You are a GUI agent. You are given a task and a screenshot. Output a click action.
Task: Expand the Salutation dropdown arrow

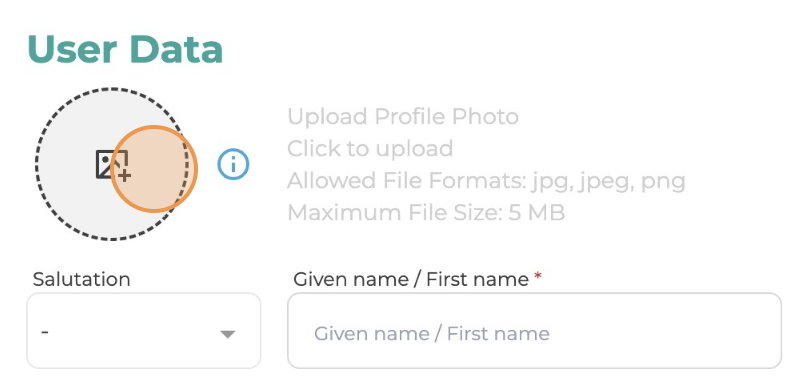(227, 334)
